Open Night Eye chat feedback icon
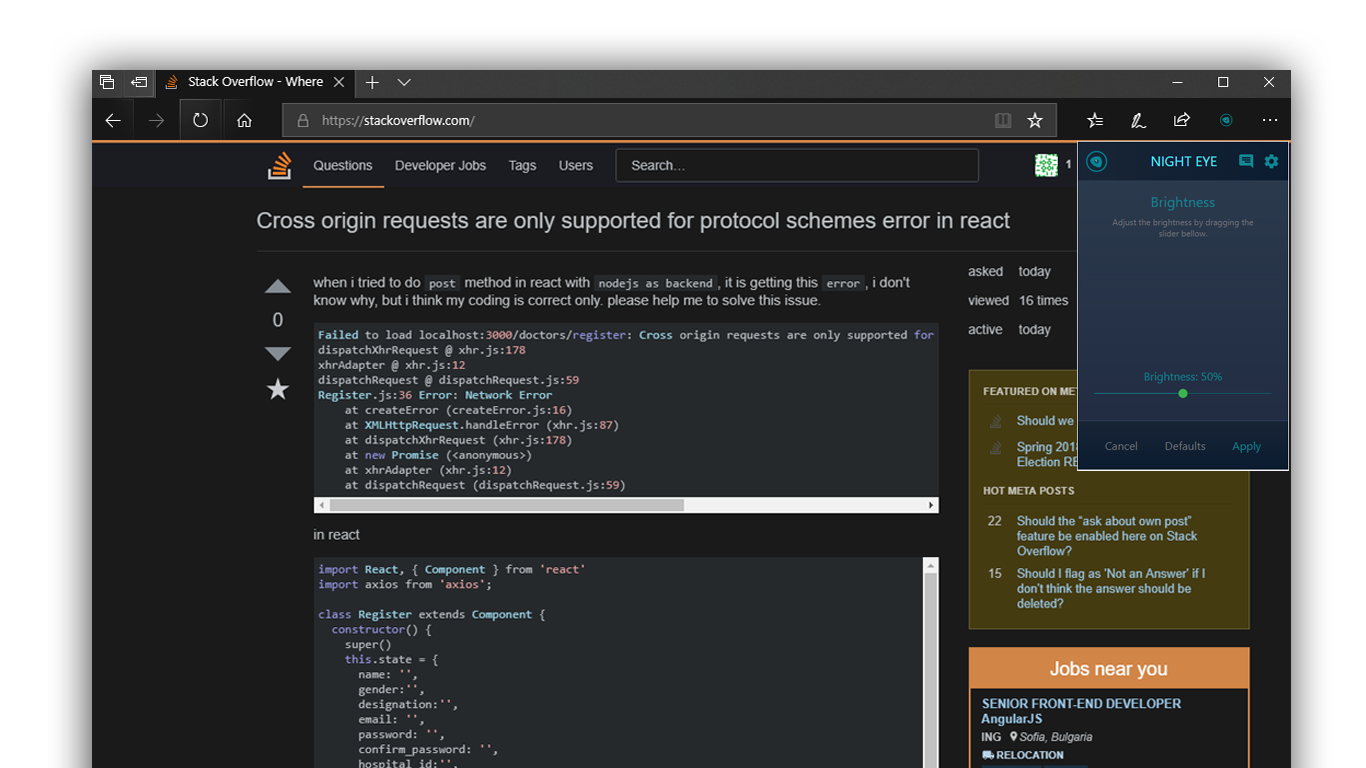This screenshot has width=1366, height=768. [1245, 161]
